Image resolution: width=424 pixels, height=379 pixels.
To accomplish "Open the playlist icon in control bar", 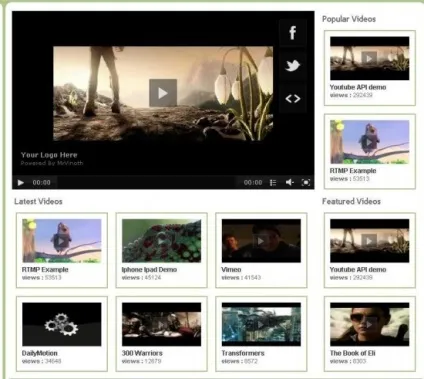I will click(273, 182).
